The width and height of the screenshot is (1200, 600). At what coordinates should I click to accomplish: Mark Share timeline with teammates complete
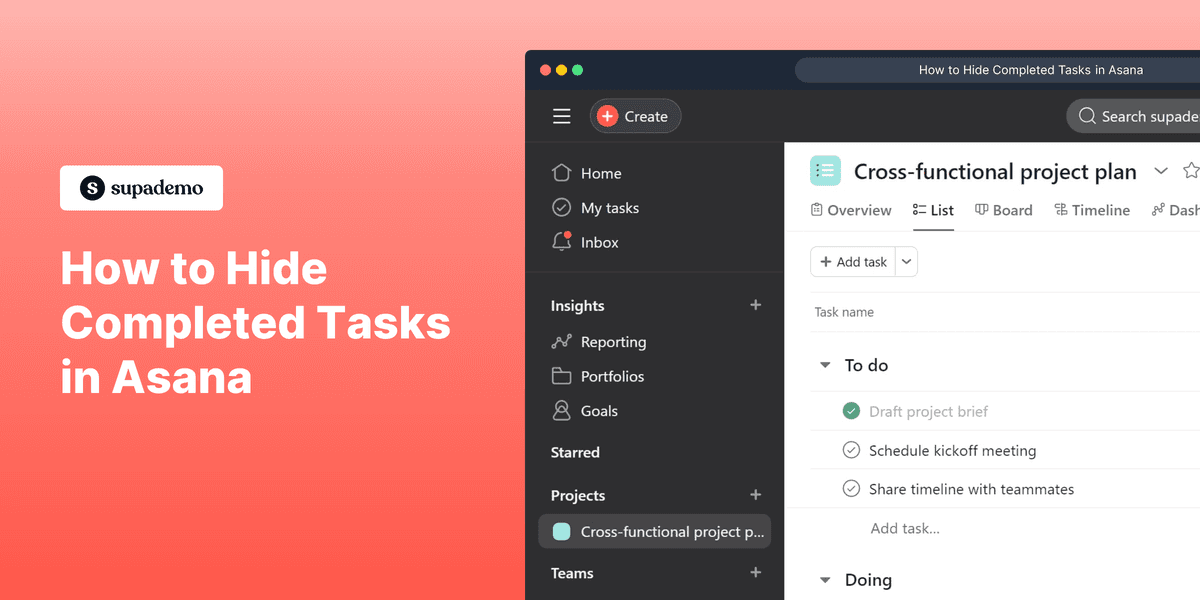tap(851, 489)
